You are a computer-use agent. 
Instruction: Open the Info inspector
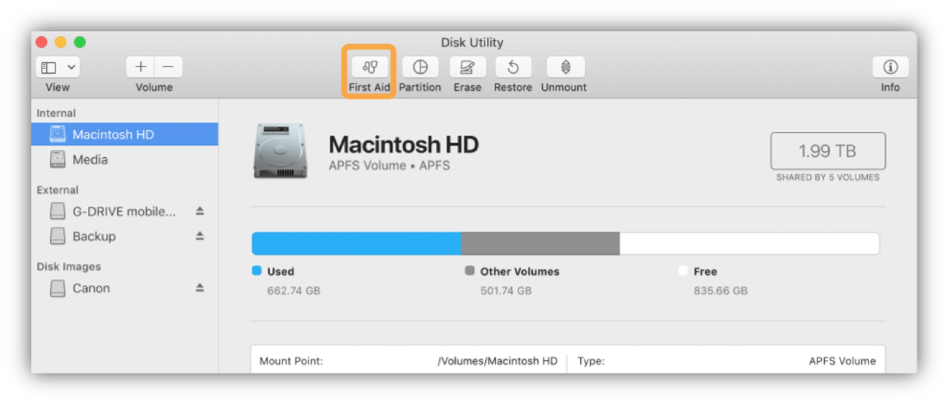pyautogui.click(x=889, y=67)
